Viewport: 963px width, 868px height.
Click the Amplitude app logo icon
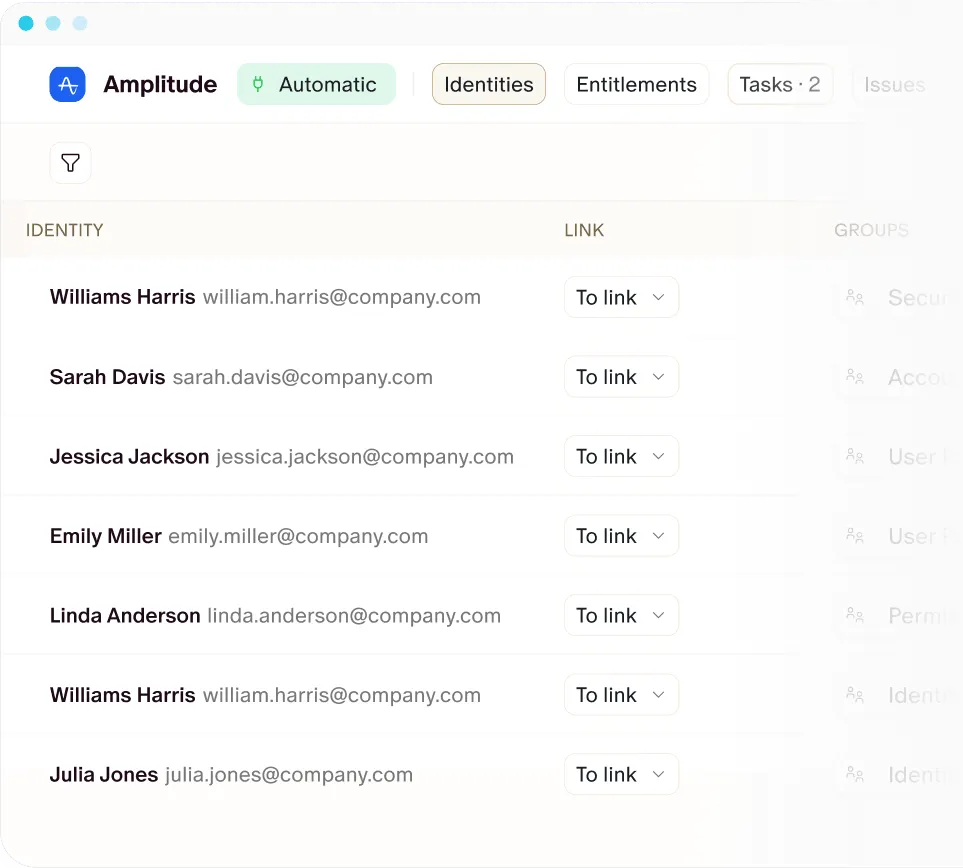(x=68, y=84)
